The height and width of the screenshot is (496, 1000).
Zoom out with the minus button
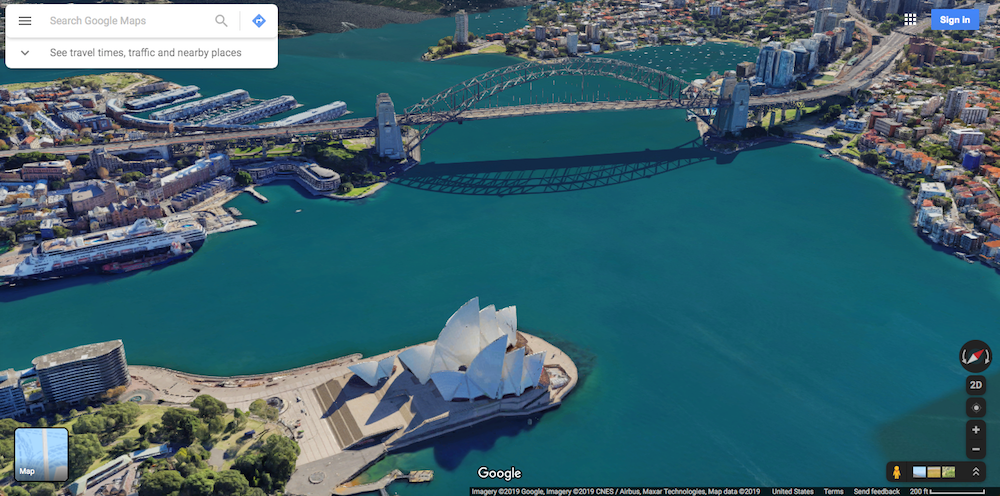976,450
